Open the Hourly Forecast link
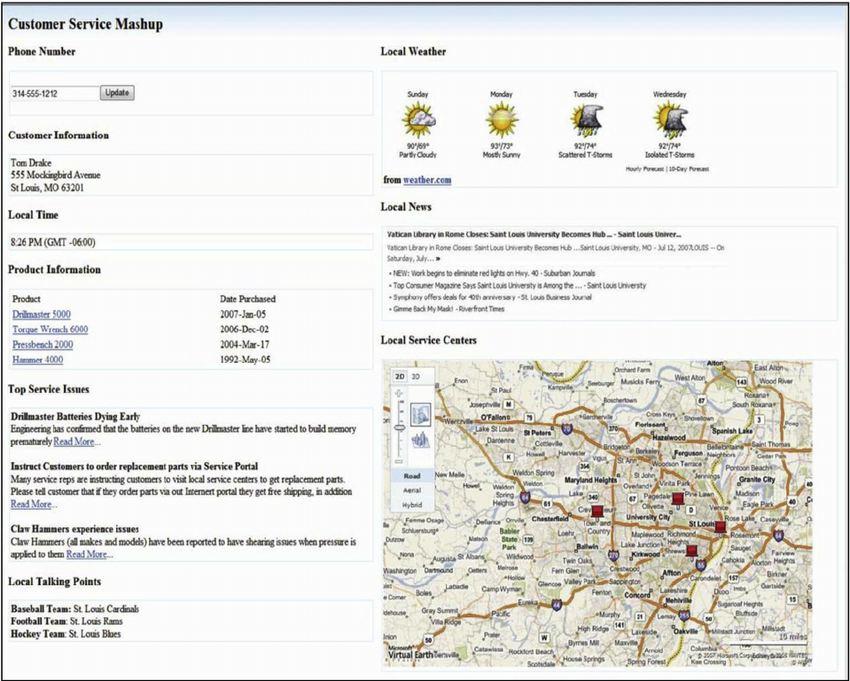 645,169
